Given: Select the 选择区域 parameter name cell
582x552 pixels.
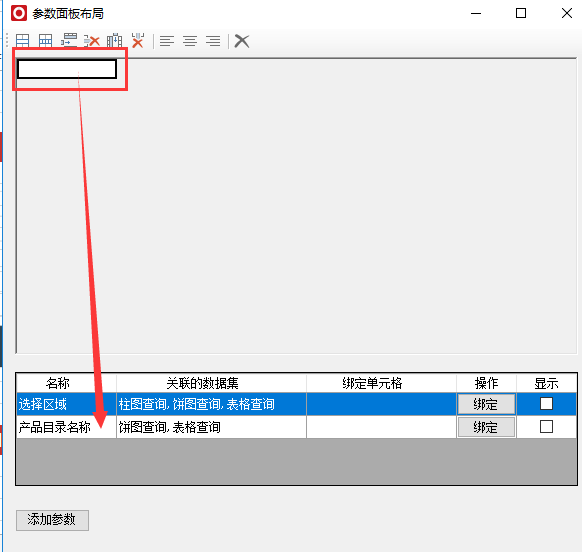Looking at the screenshot, I should pyautogui.click(x=66, y=404).
